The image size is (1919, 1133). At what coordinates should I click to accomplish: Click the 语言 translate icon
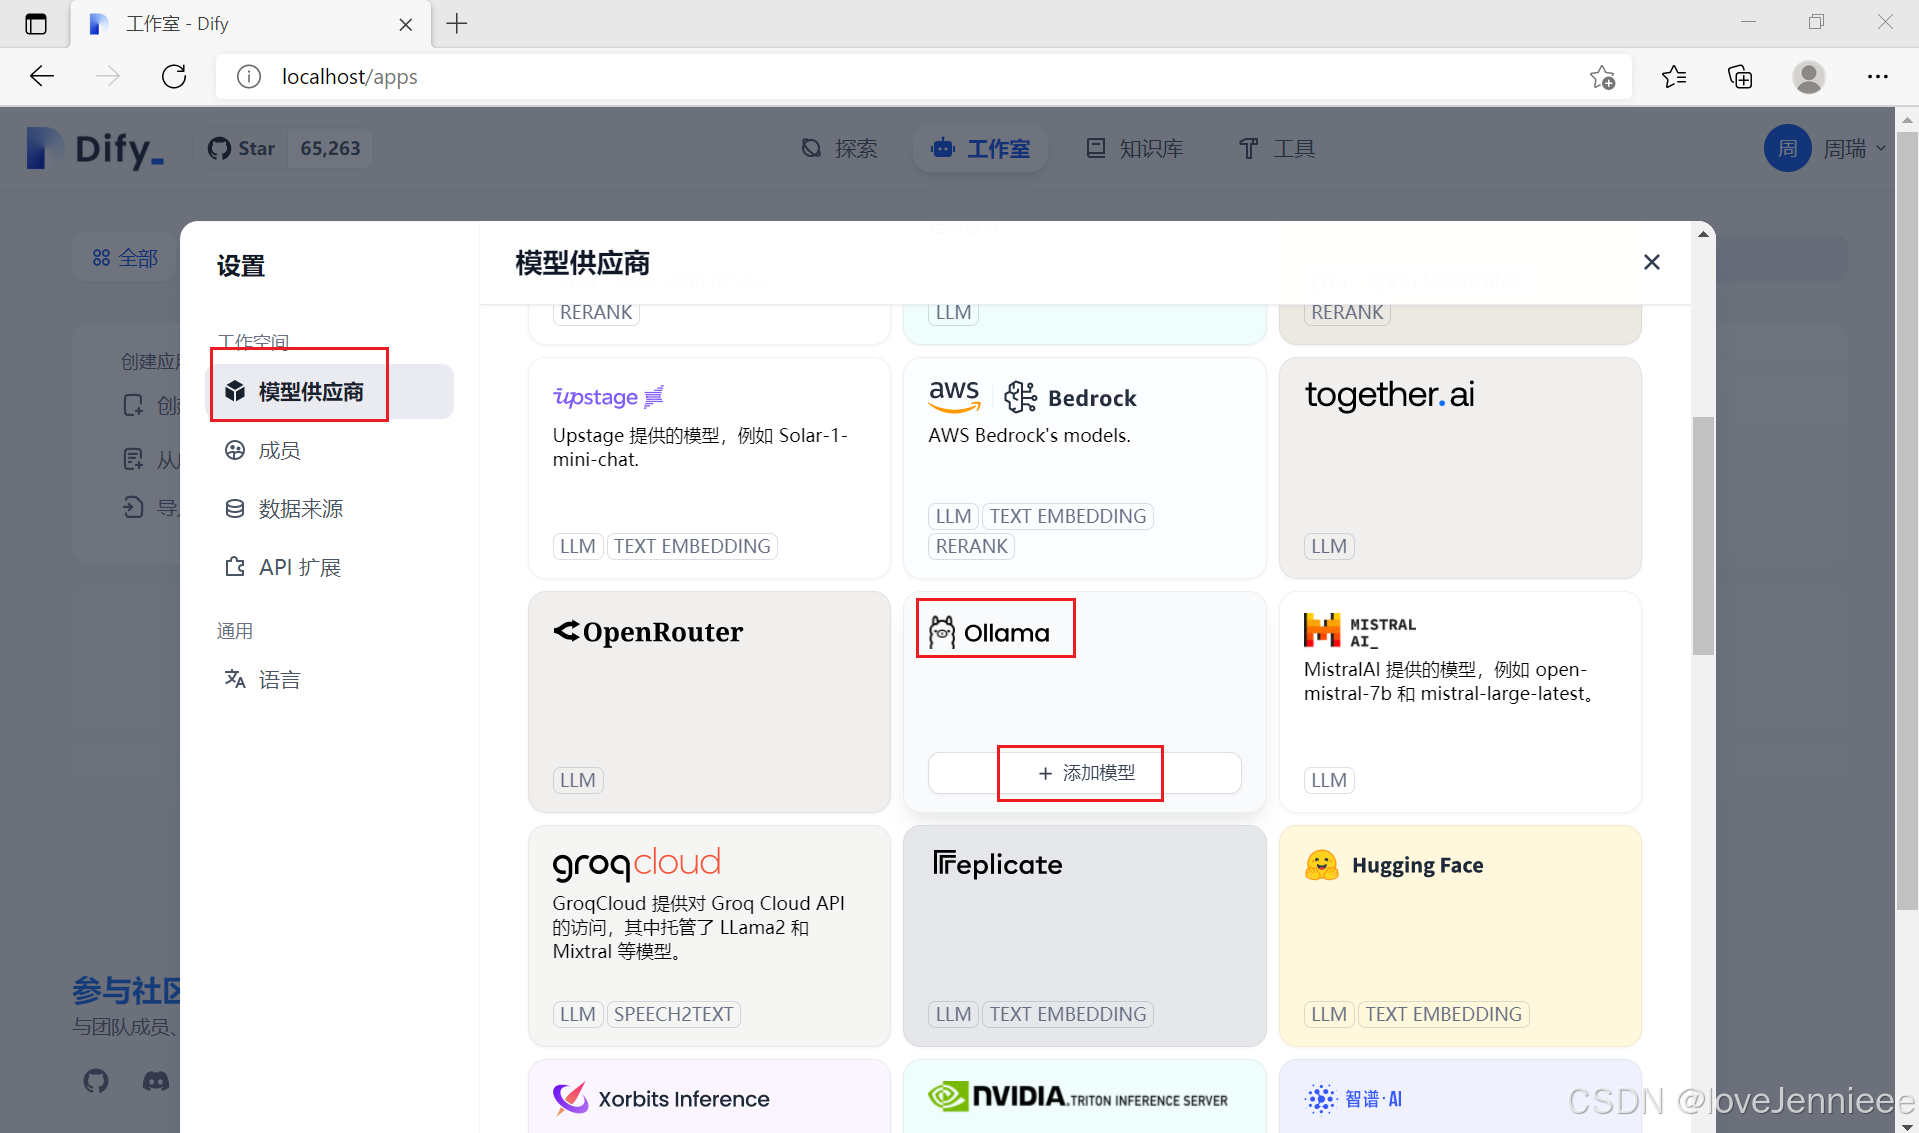click(x=235, y=679)
